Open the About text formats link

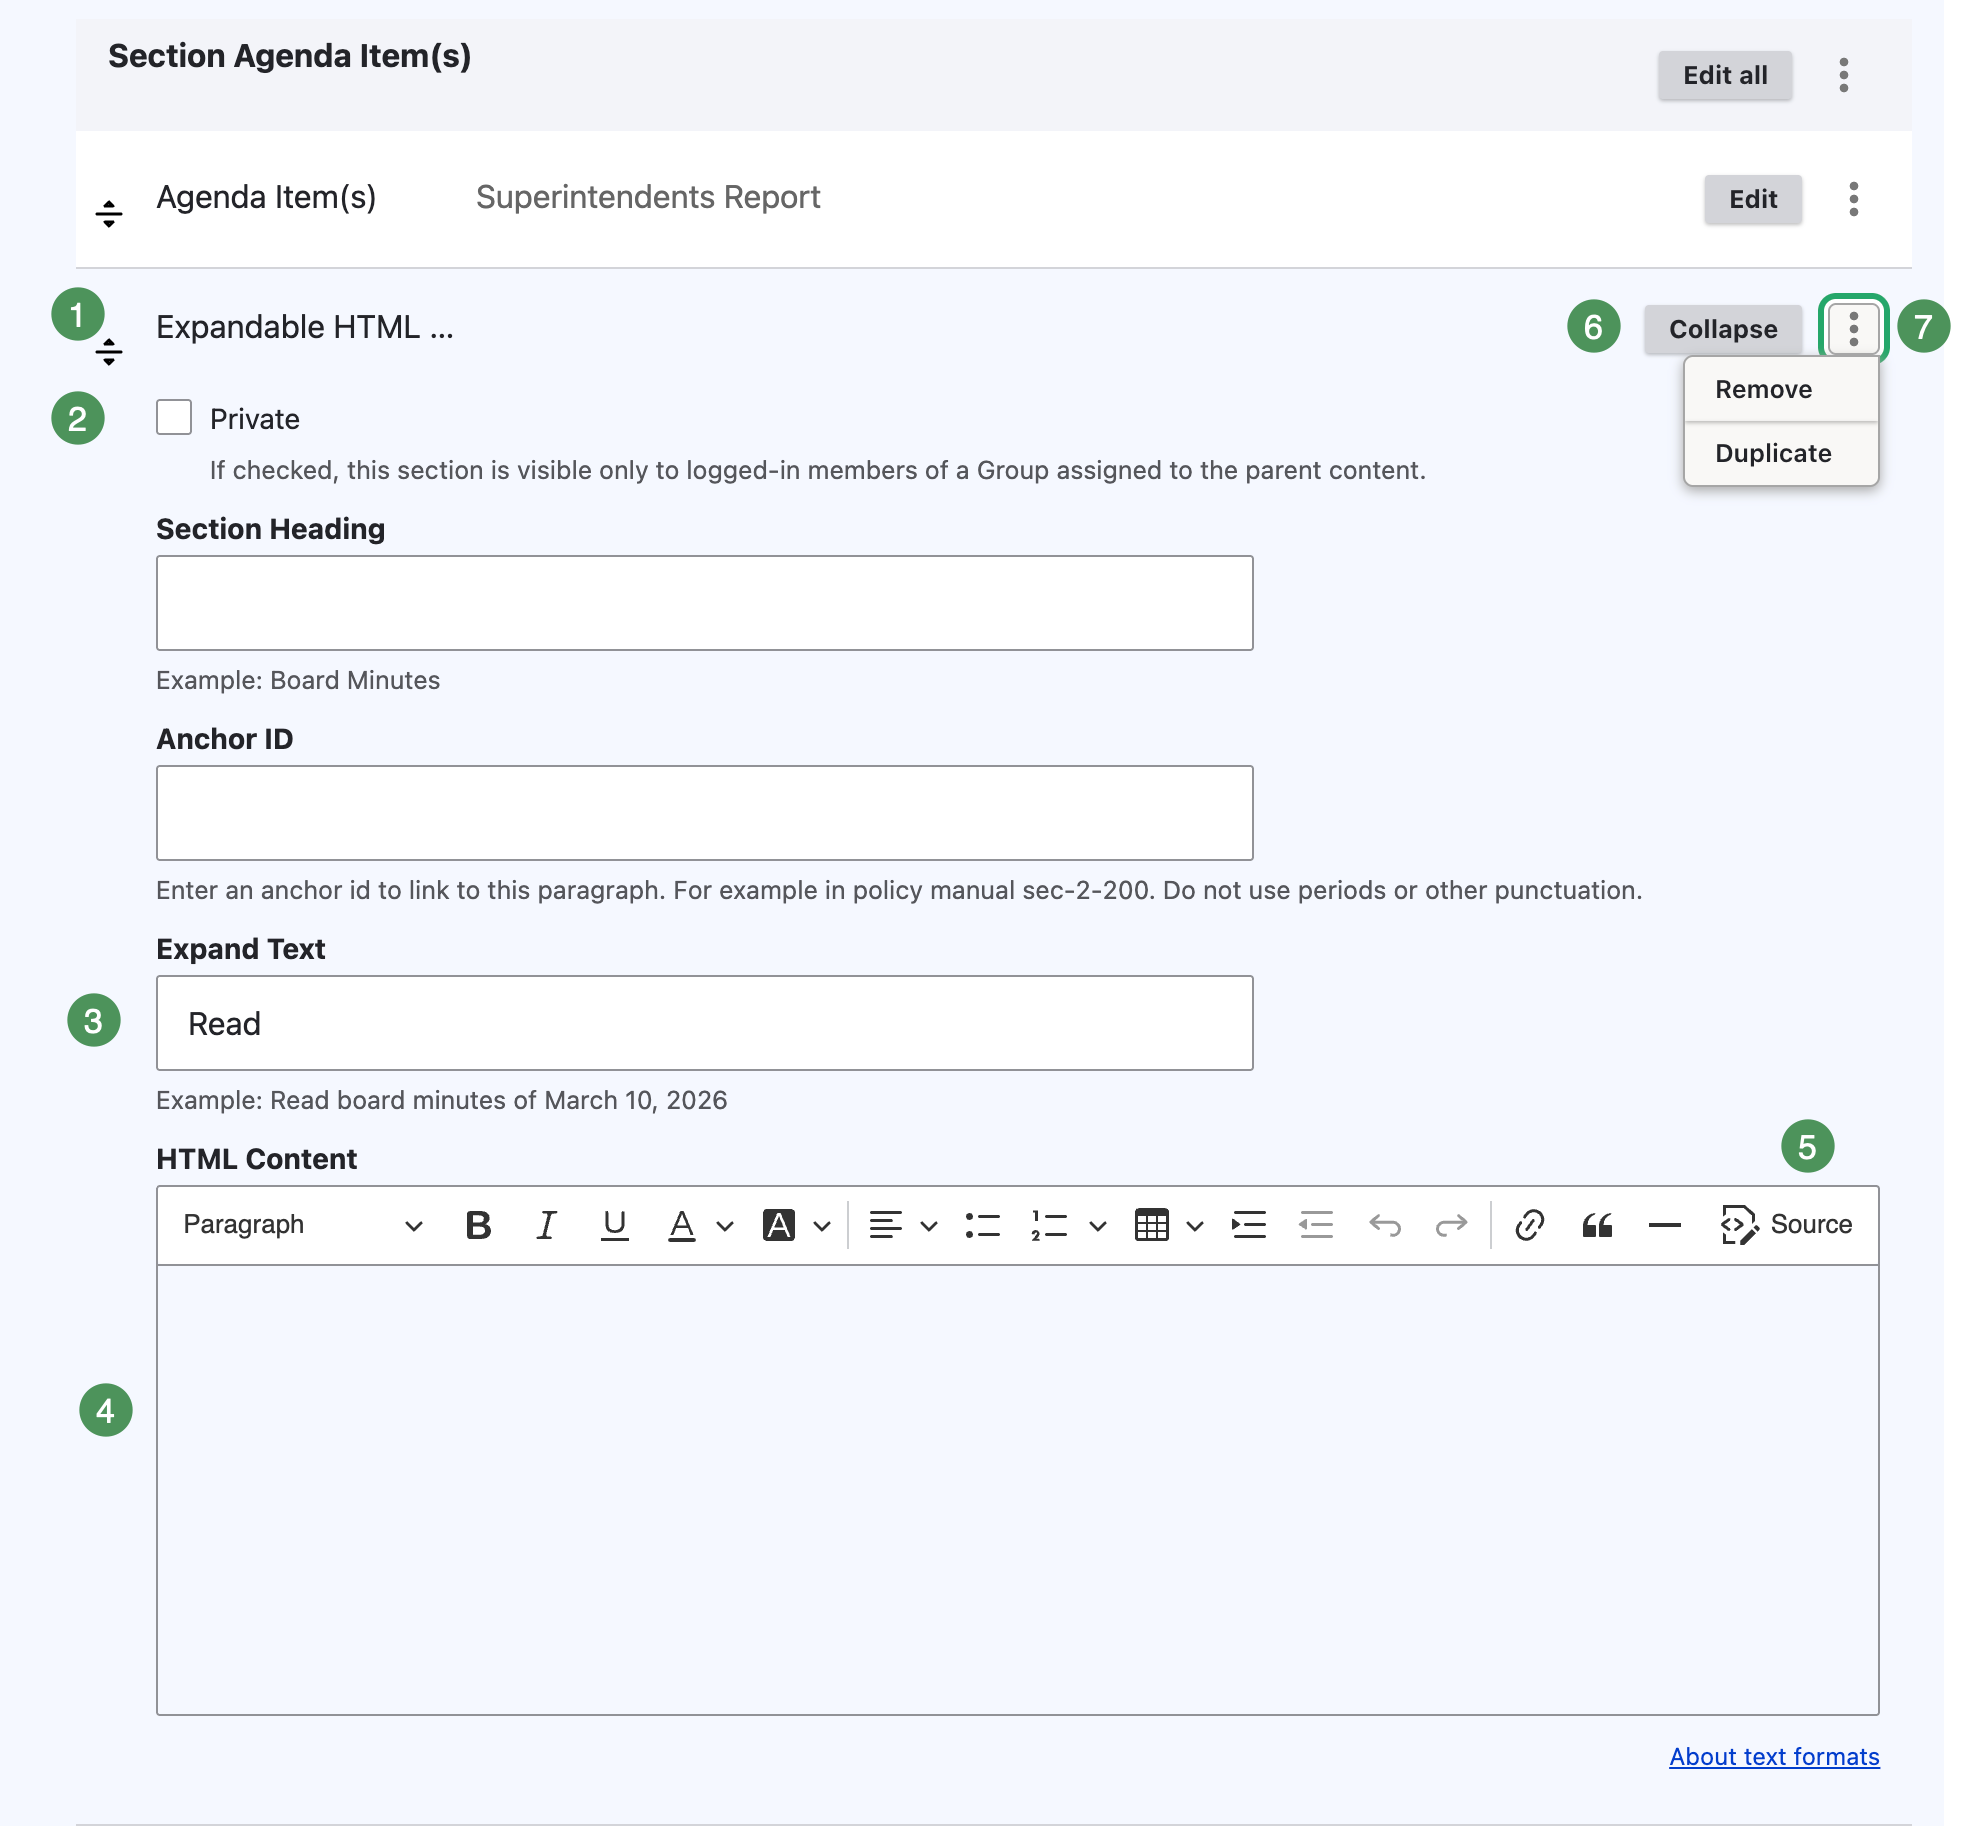(x=1774, y=1757)
